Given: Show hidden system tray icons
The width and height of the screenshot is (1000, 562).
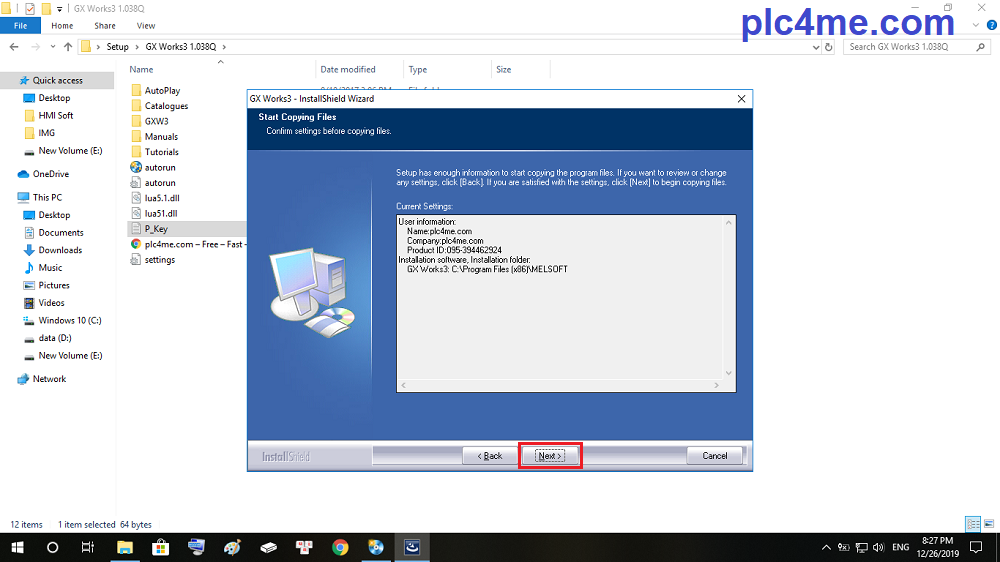Looking at the screenshot, I should [x=826, y=547].
